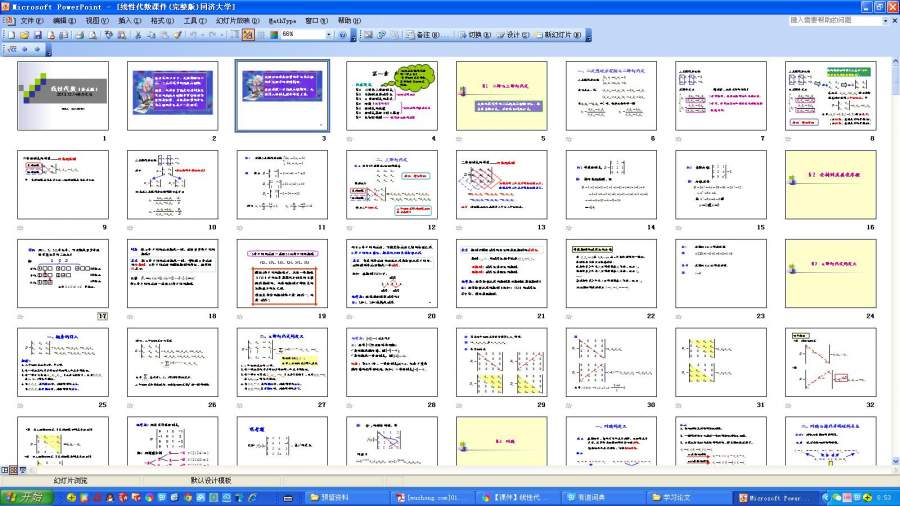Open the zoom 66% dropdown
The height and width of the screenshot is (506, 900).
coord(329,35)
